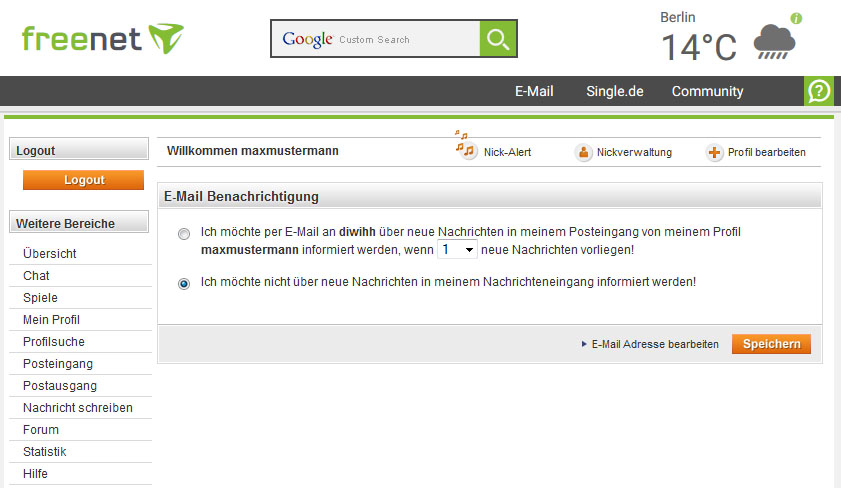The image size is (841, 488).
Task: Click the Nick-Alert link text
Action: [507, 152]
